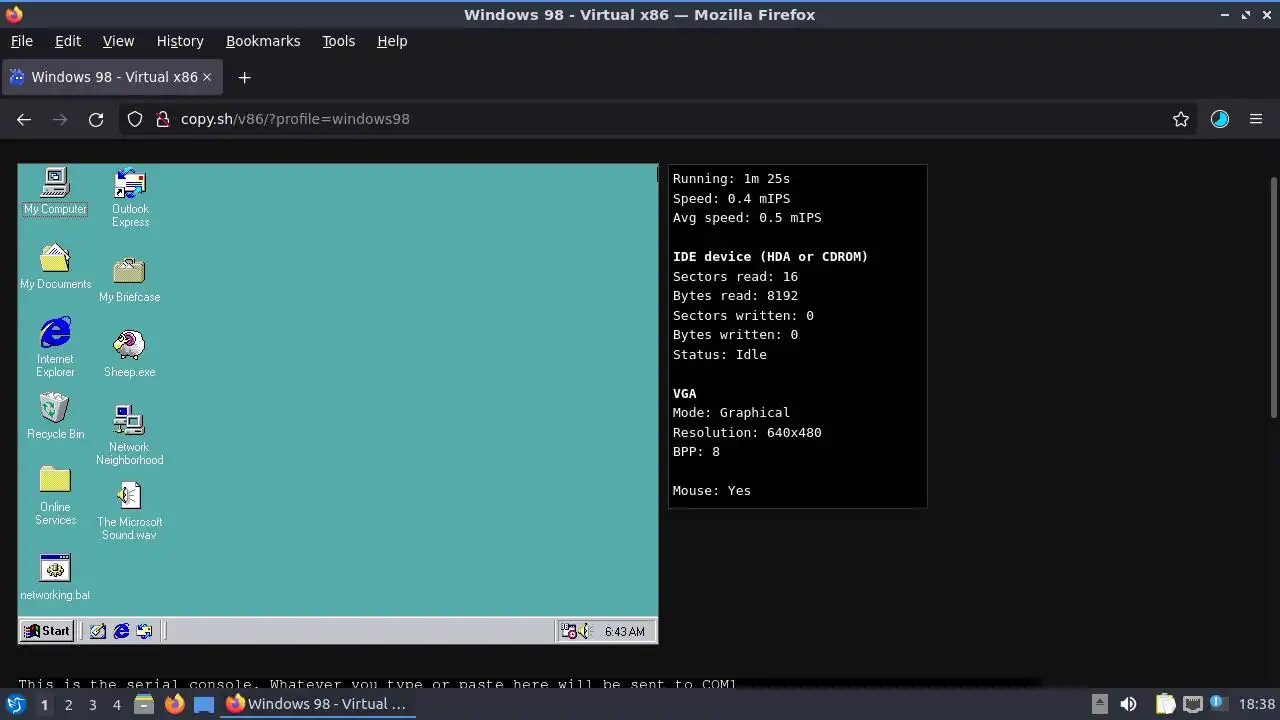Open the file manager from host panel
This screenshot has height=720, width=1280.
(x=144, y=704)
